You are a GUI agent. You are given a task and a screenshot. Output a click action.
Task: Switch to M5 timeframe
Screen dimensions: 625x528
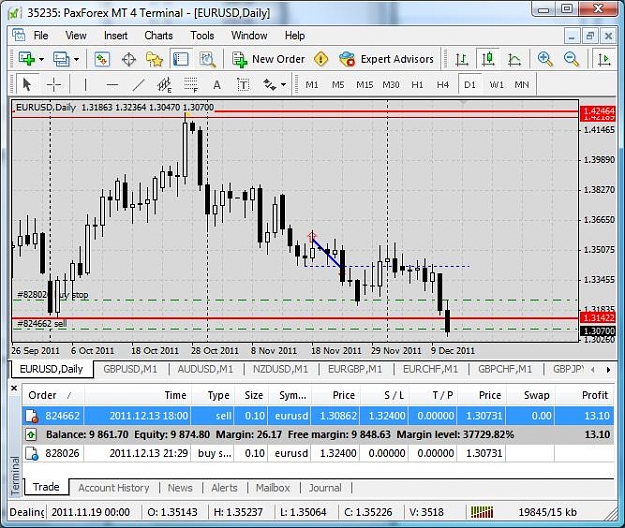(338, 84)
